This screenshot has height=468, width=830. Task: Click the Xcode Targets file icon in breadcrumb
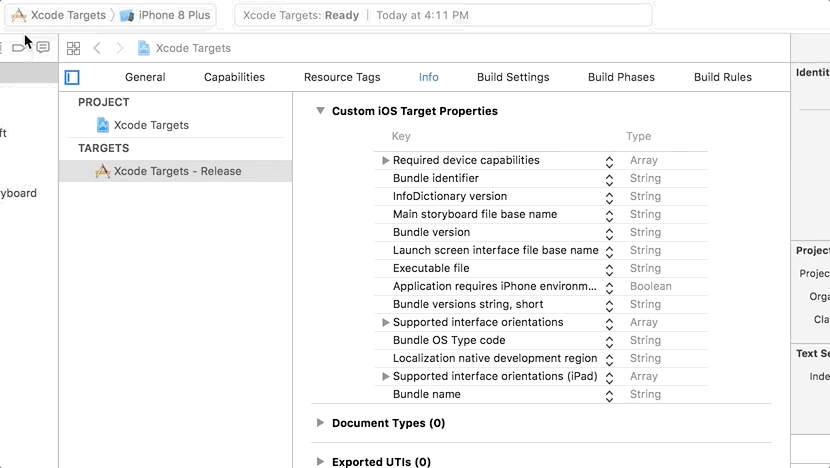pyautogui.click(x=144, y=48)
